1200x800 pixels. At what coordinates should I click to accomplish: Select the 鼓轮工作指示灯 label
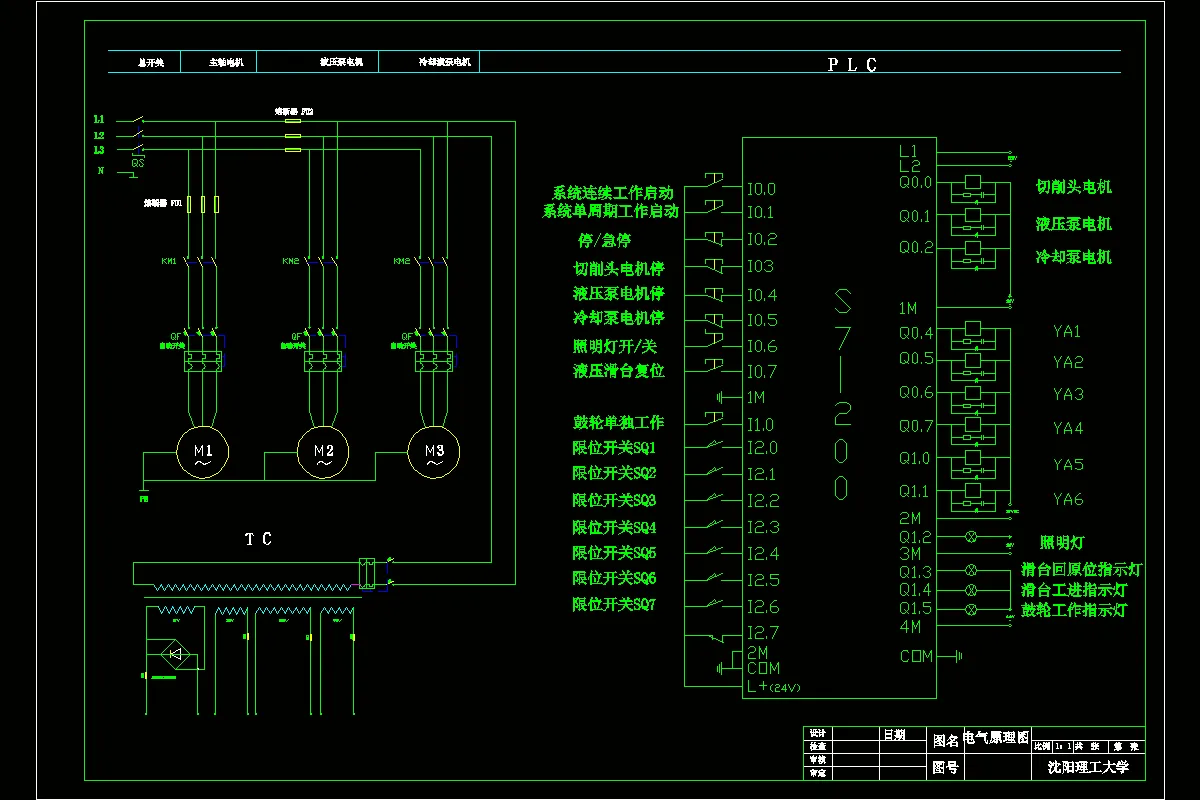[x=1074, y=610]
